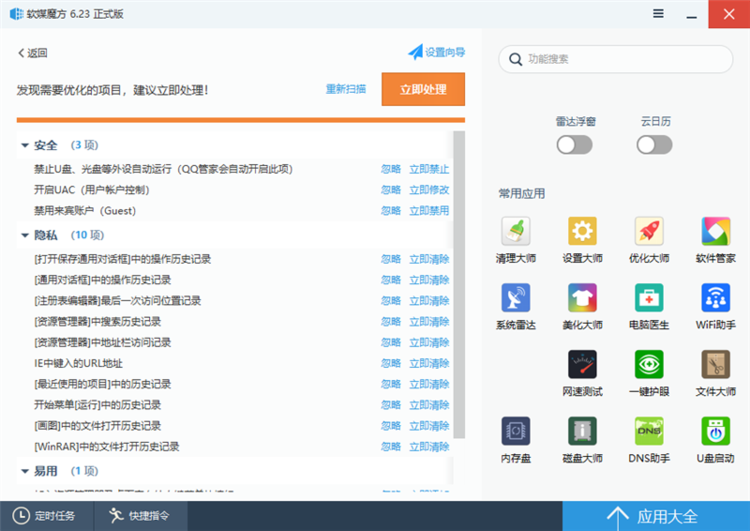Click the 功能搜索 search field
Viewport: 750px width, 531px height.
[x=620, y=59]
